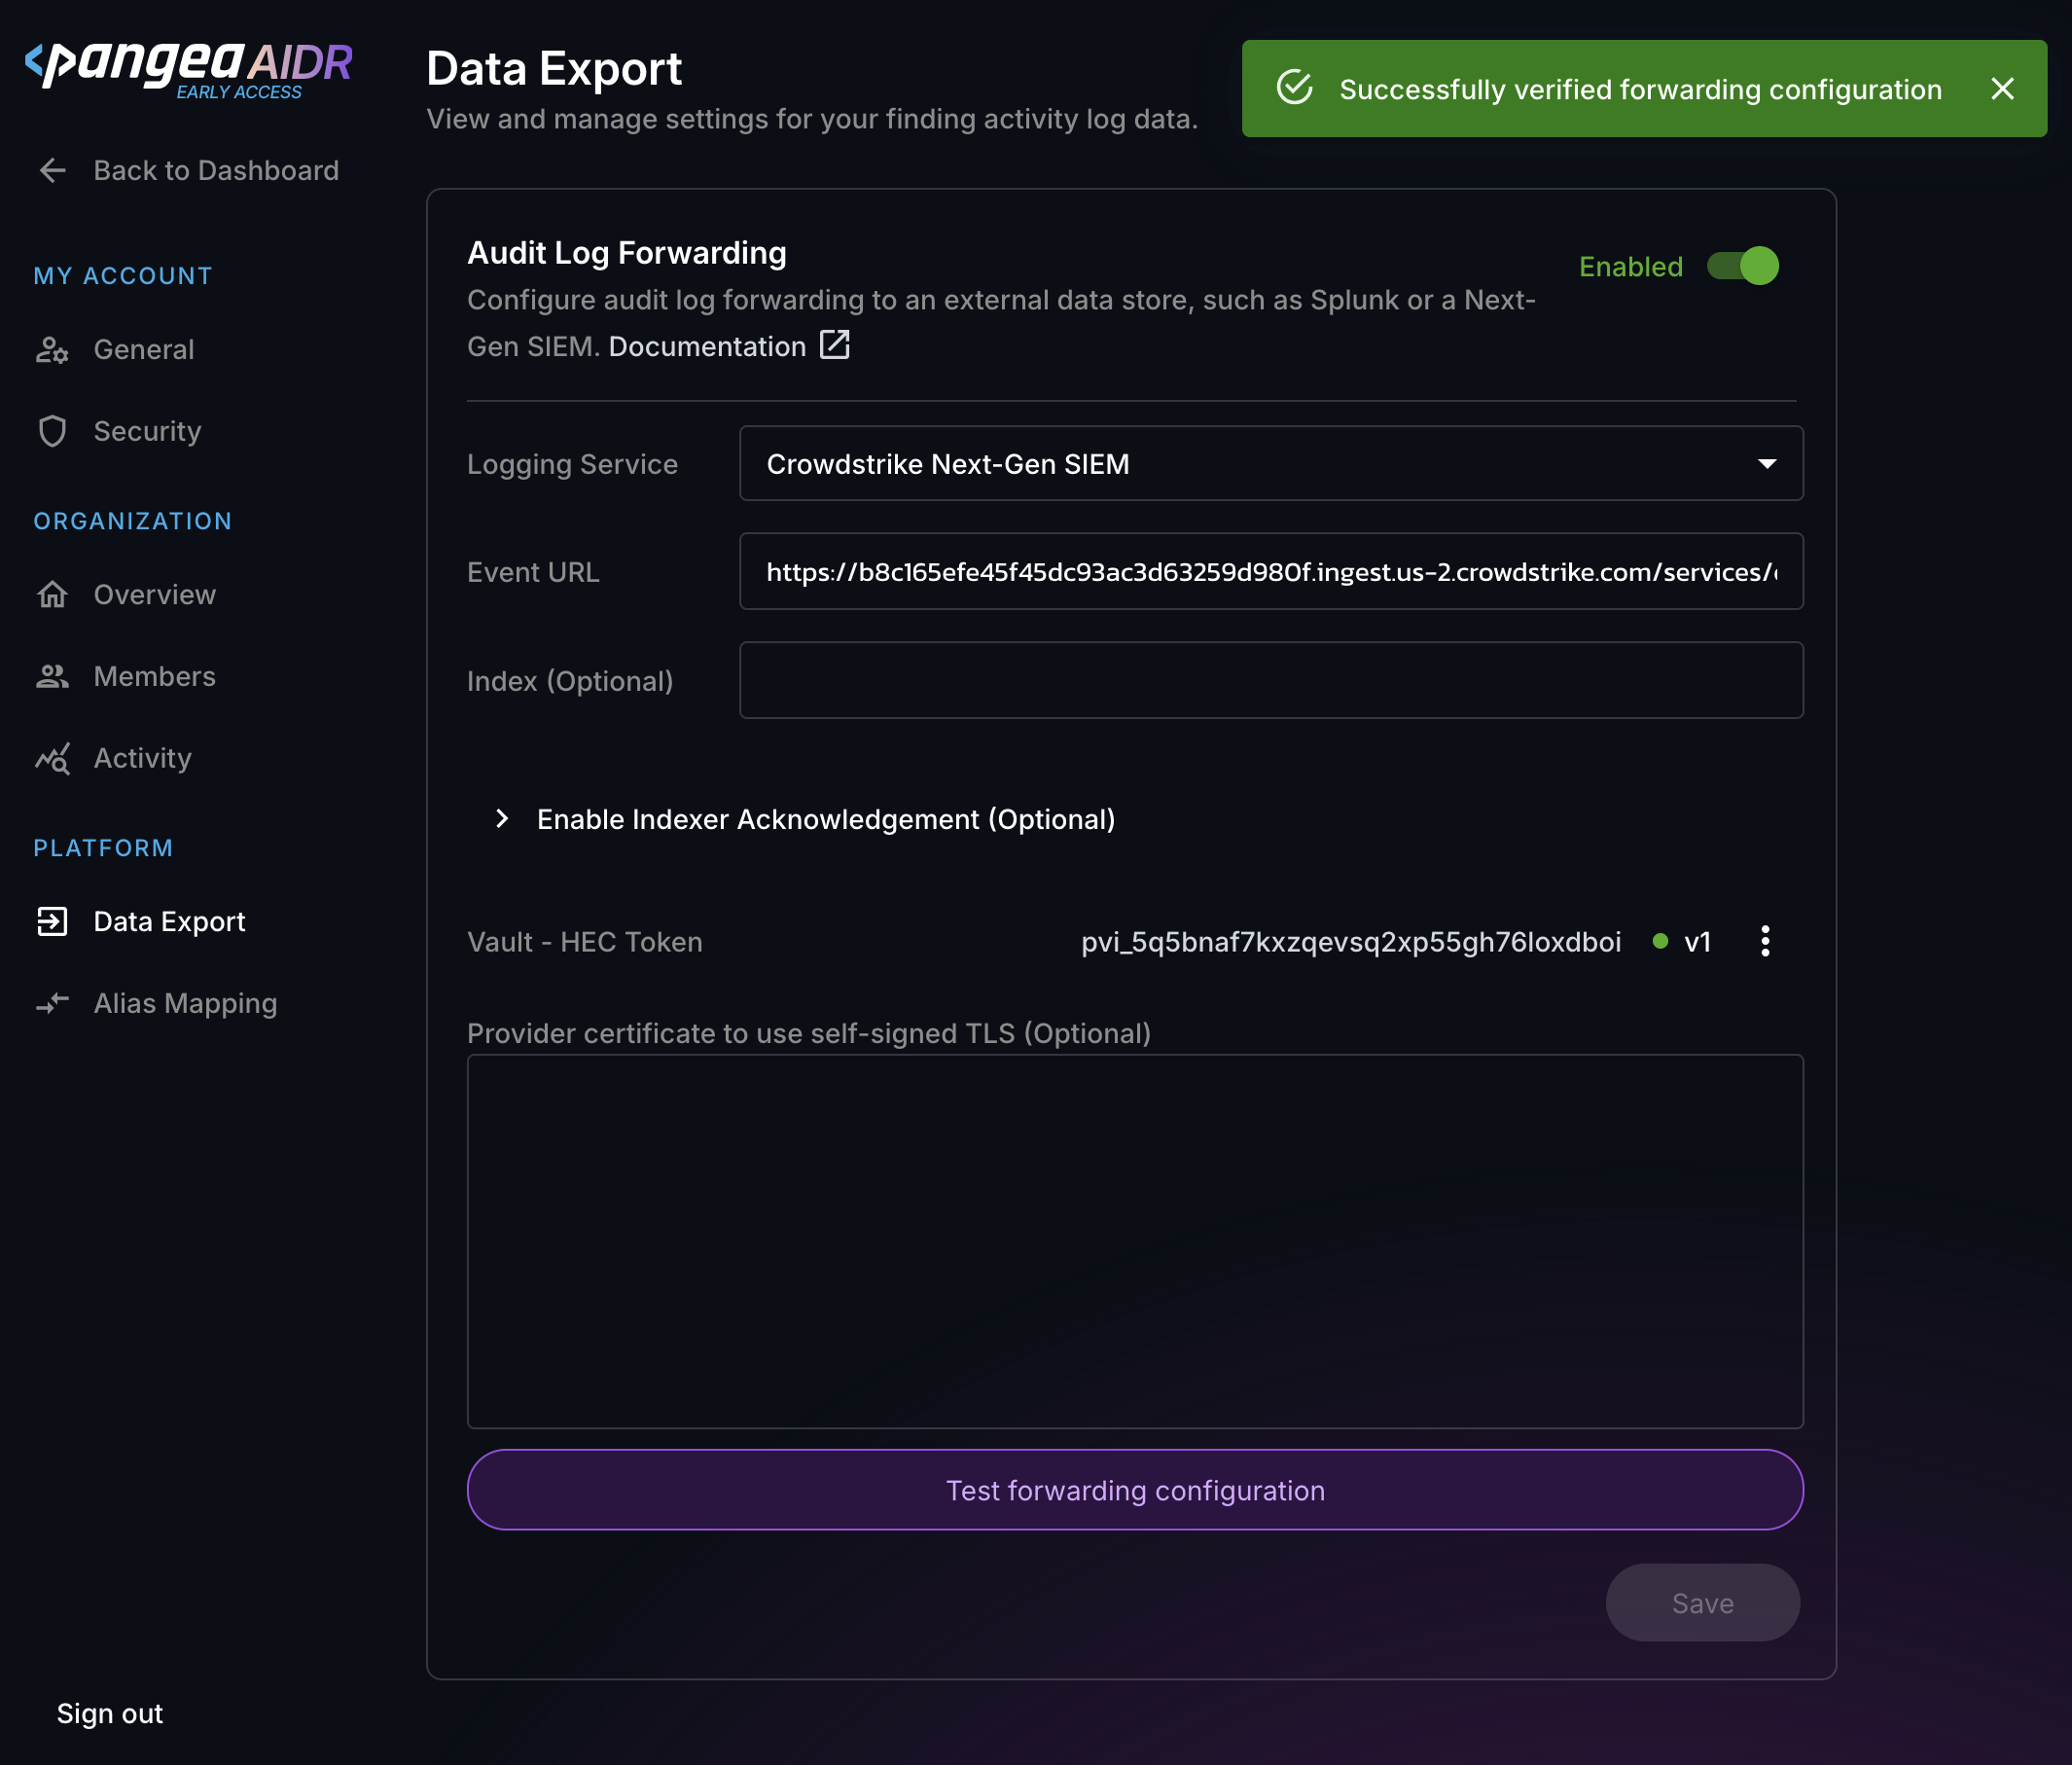Open the Security page
The height and width of the screenshot is (1765, 2072).
pyautogui.click(x=147, y=431)
